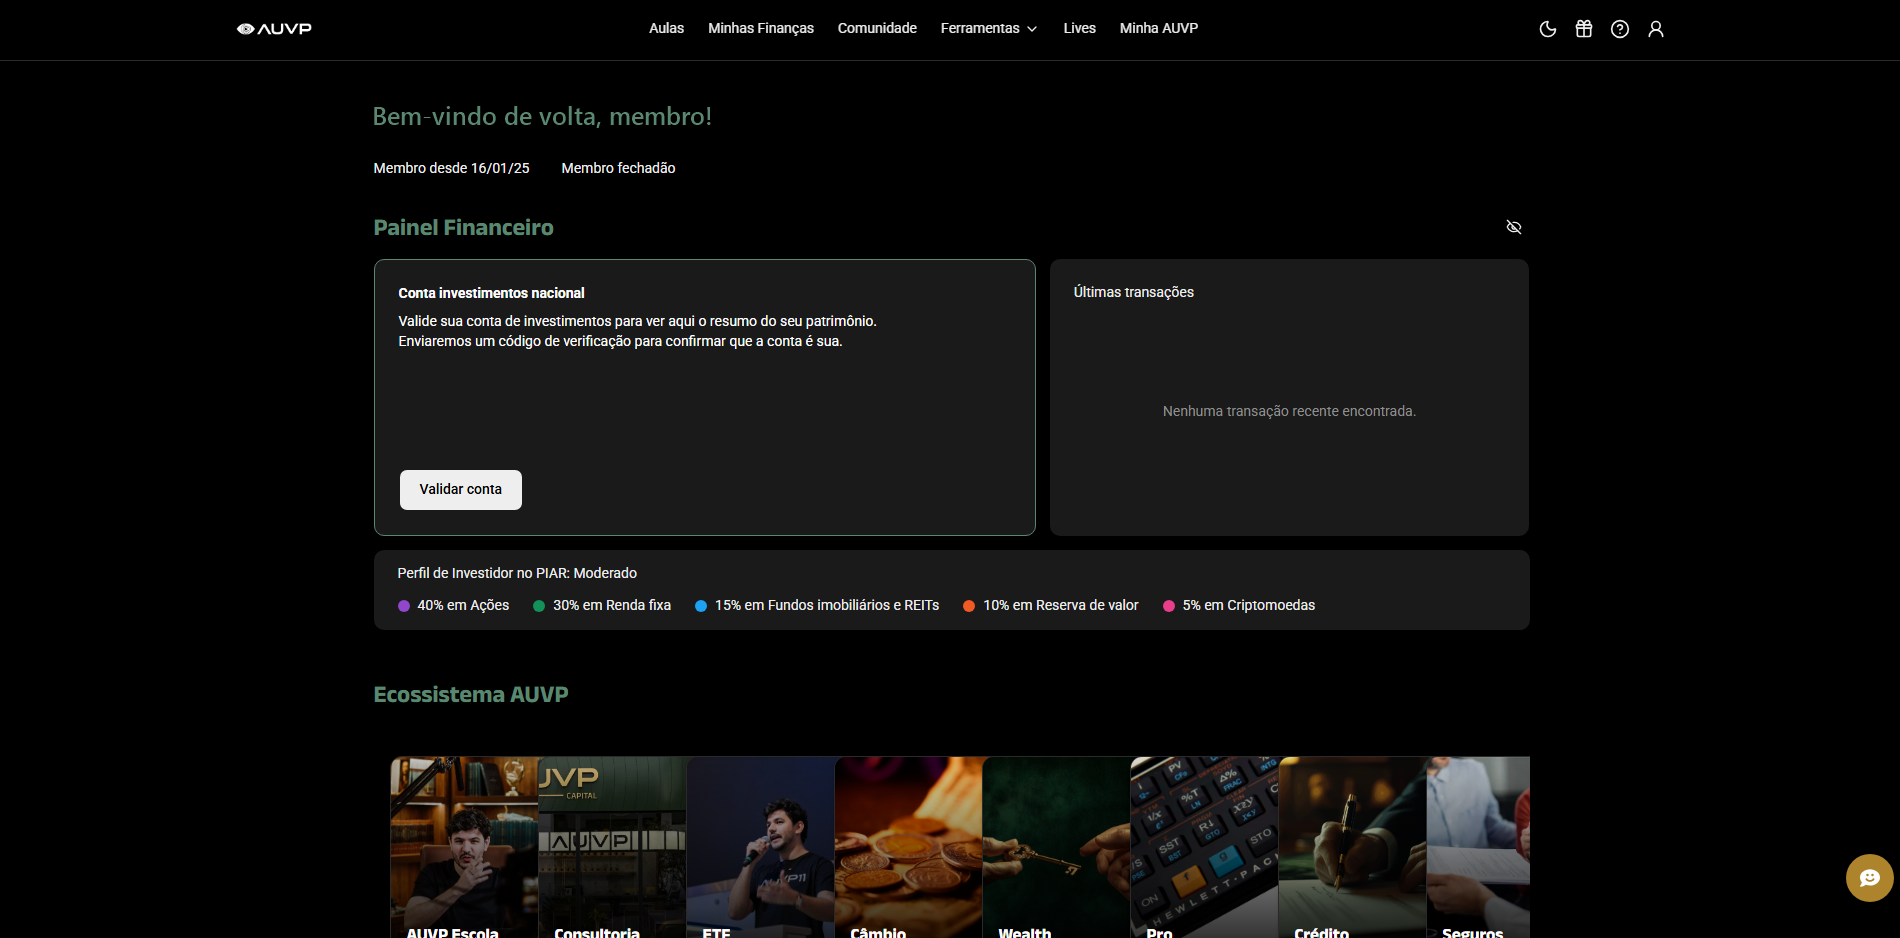The width and height of the screenshot is (1900, 938).
Task: Click the Ecossistema AUVP heading
Action: [471, 694]
